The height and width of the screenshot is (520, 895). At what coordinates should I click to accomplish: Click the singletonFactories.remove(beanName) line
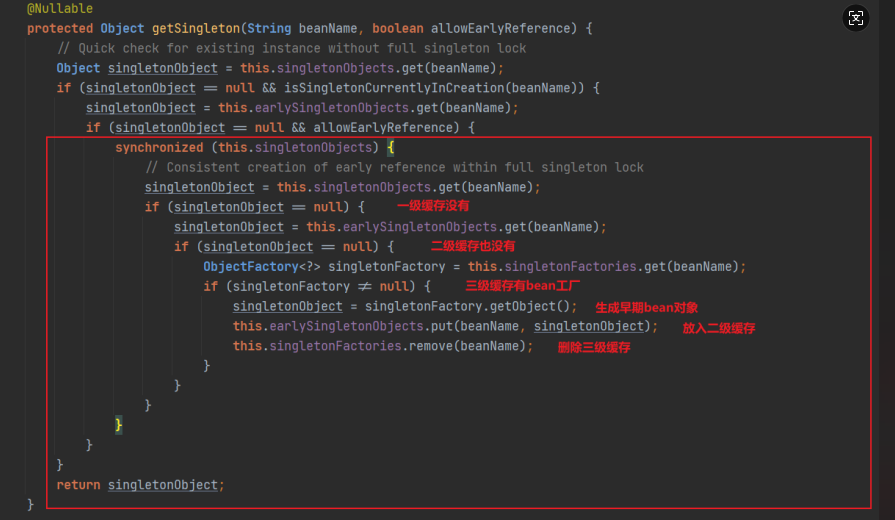click(x=383, y=346)
